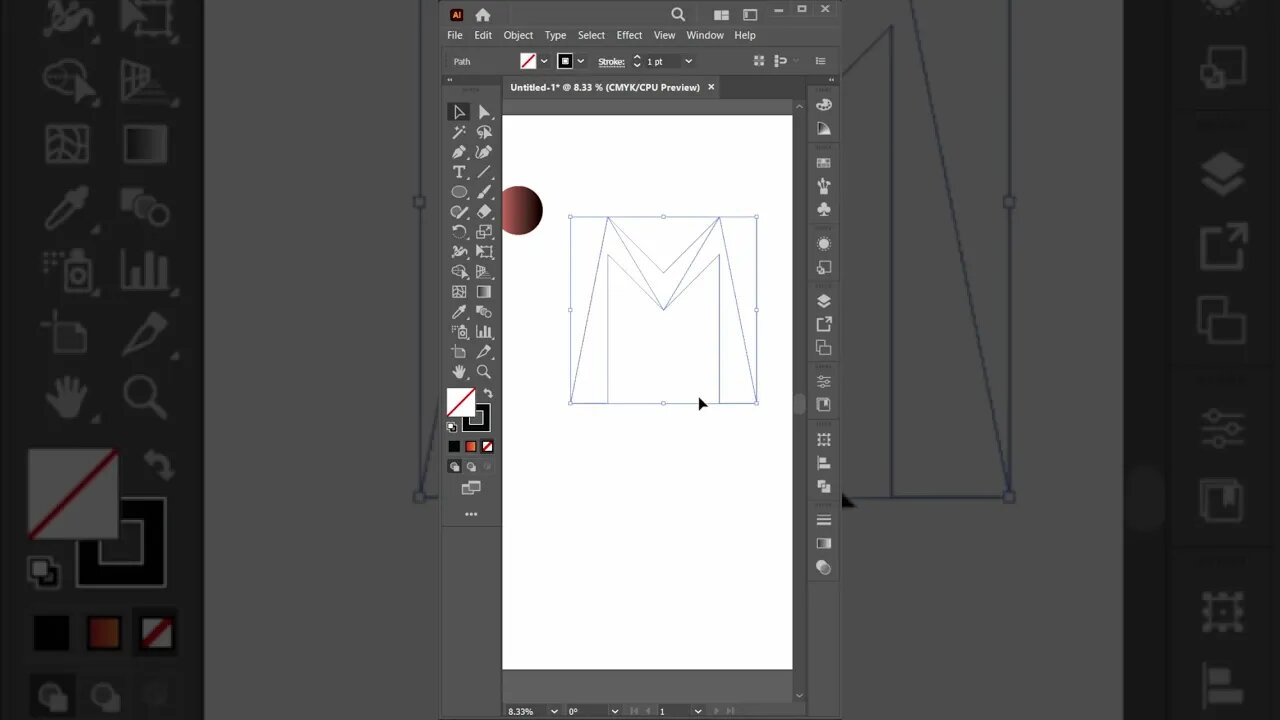Screen dimensions: 1280x720
Task: Select the Eyedropper tool
Action: tap(459, 312)
